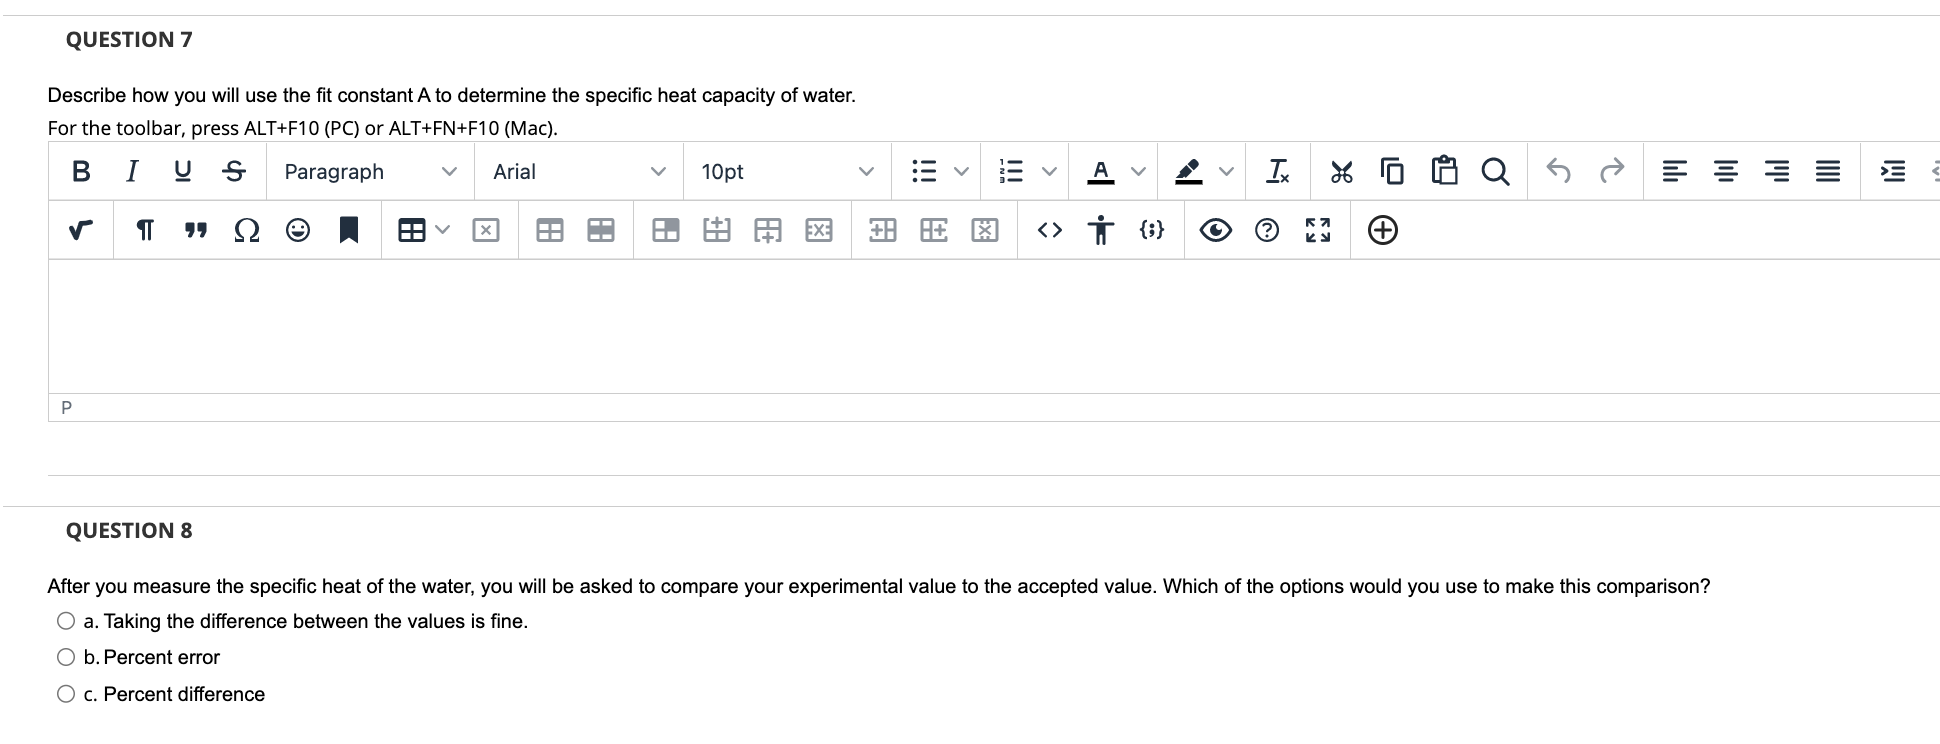Insert a bulleted list
Image resolution: width=1940 pixels, height=744 pixels.
click(x=924, y=172)
